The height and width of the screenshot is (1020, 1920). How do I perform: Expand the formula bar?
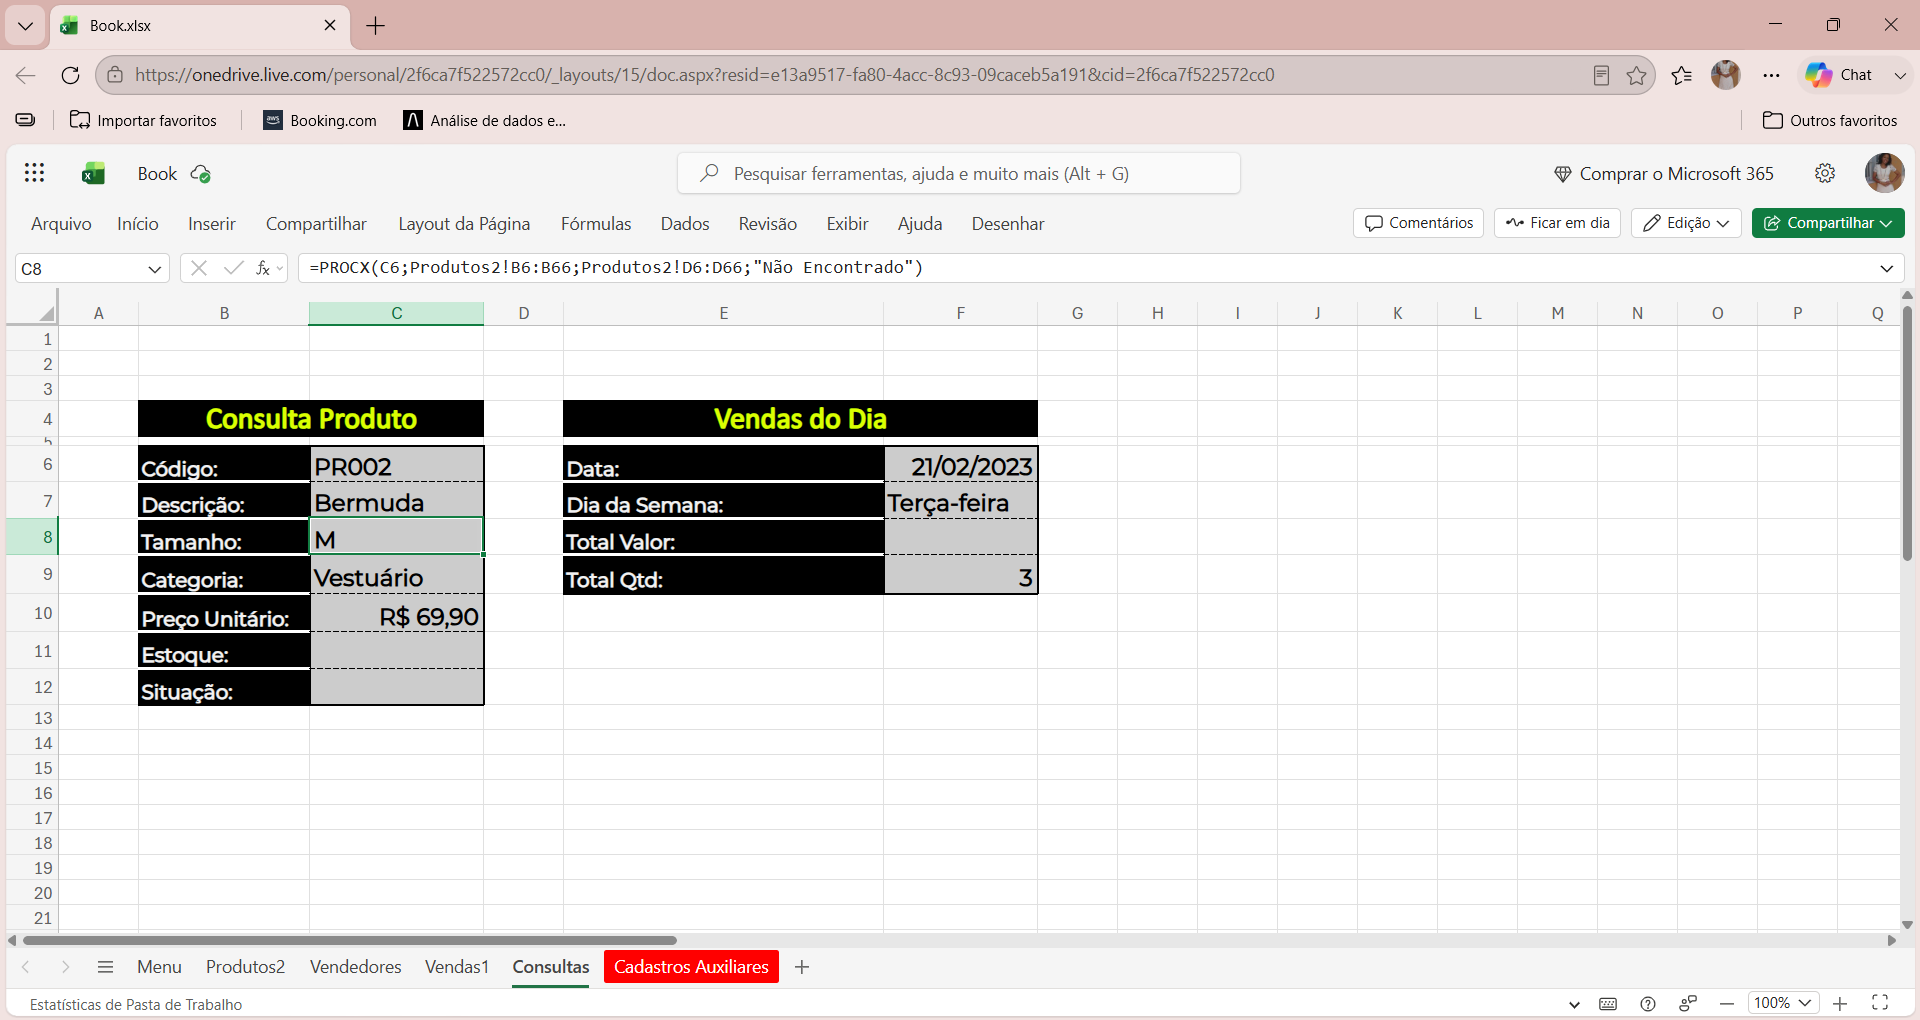coord(1886,268)
